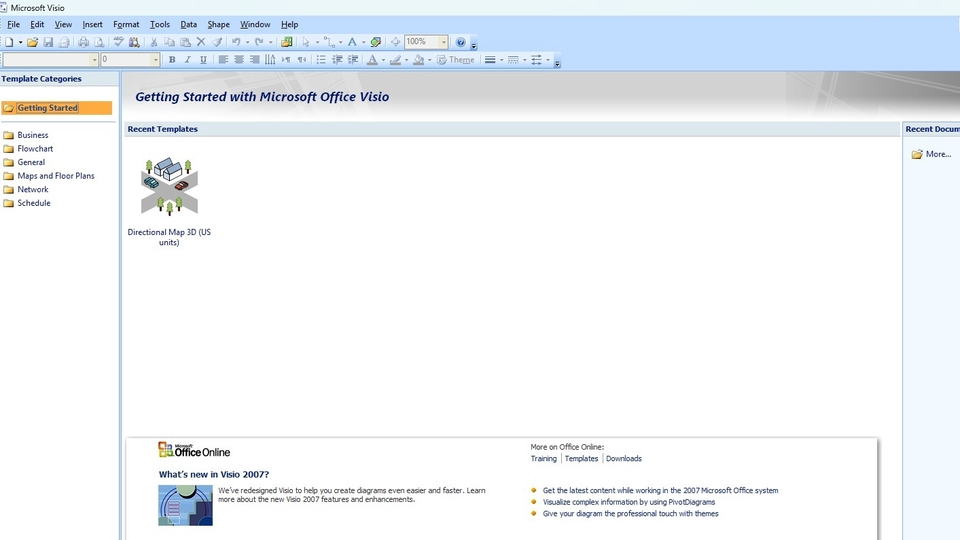
Task: Click More... under Recent Documents
Action: click(x=938, y=154)
